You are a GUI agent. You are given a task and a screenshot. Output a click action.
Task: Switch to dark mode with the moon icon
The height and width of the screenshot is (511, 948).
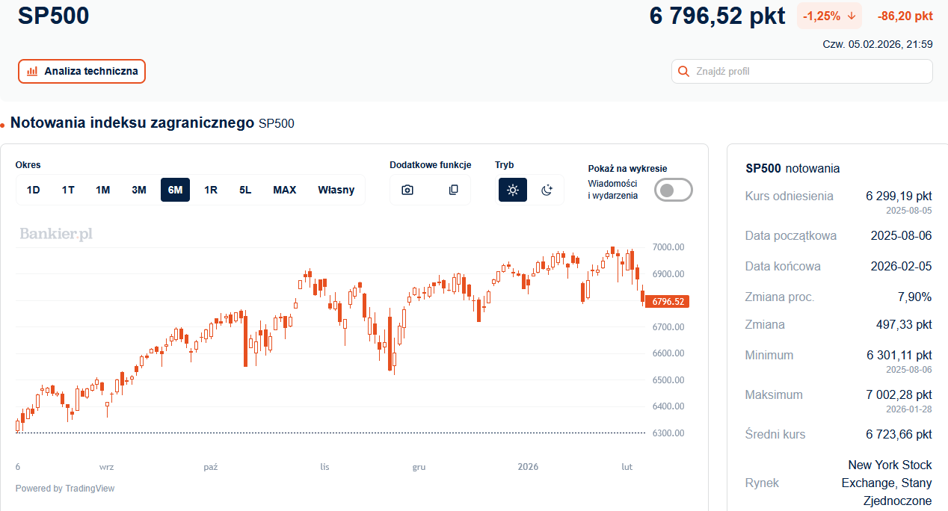tap(547, 190)
